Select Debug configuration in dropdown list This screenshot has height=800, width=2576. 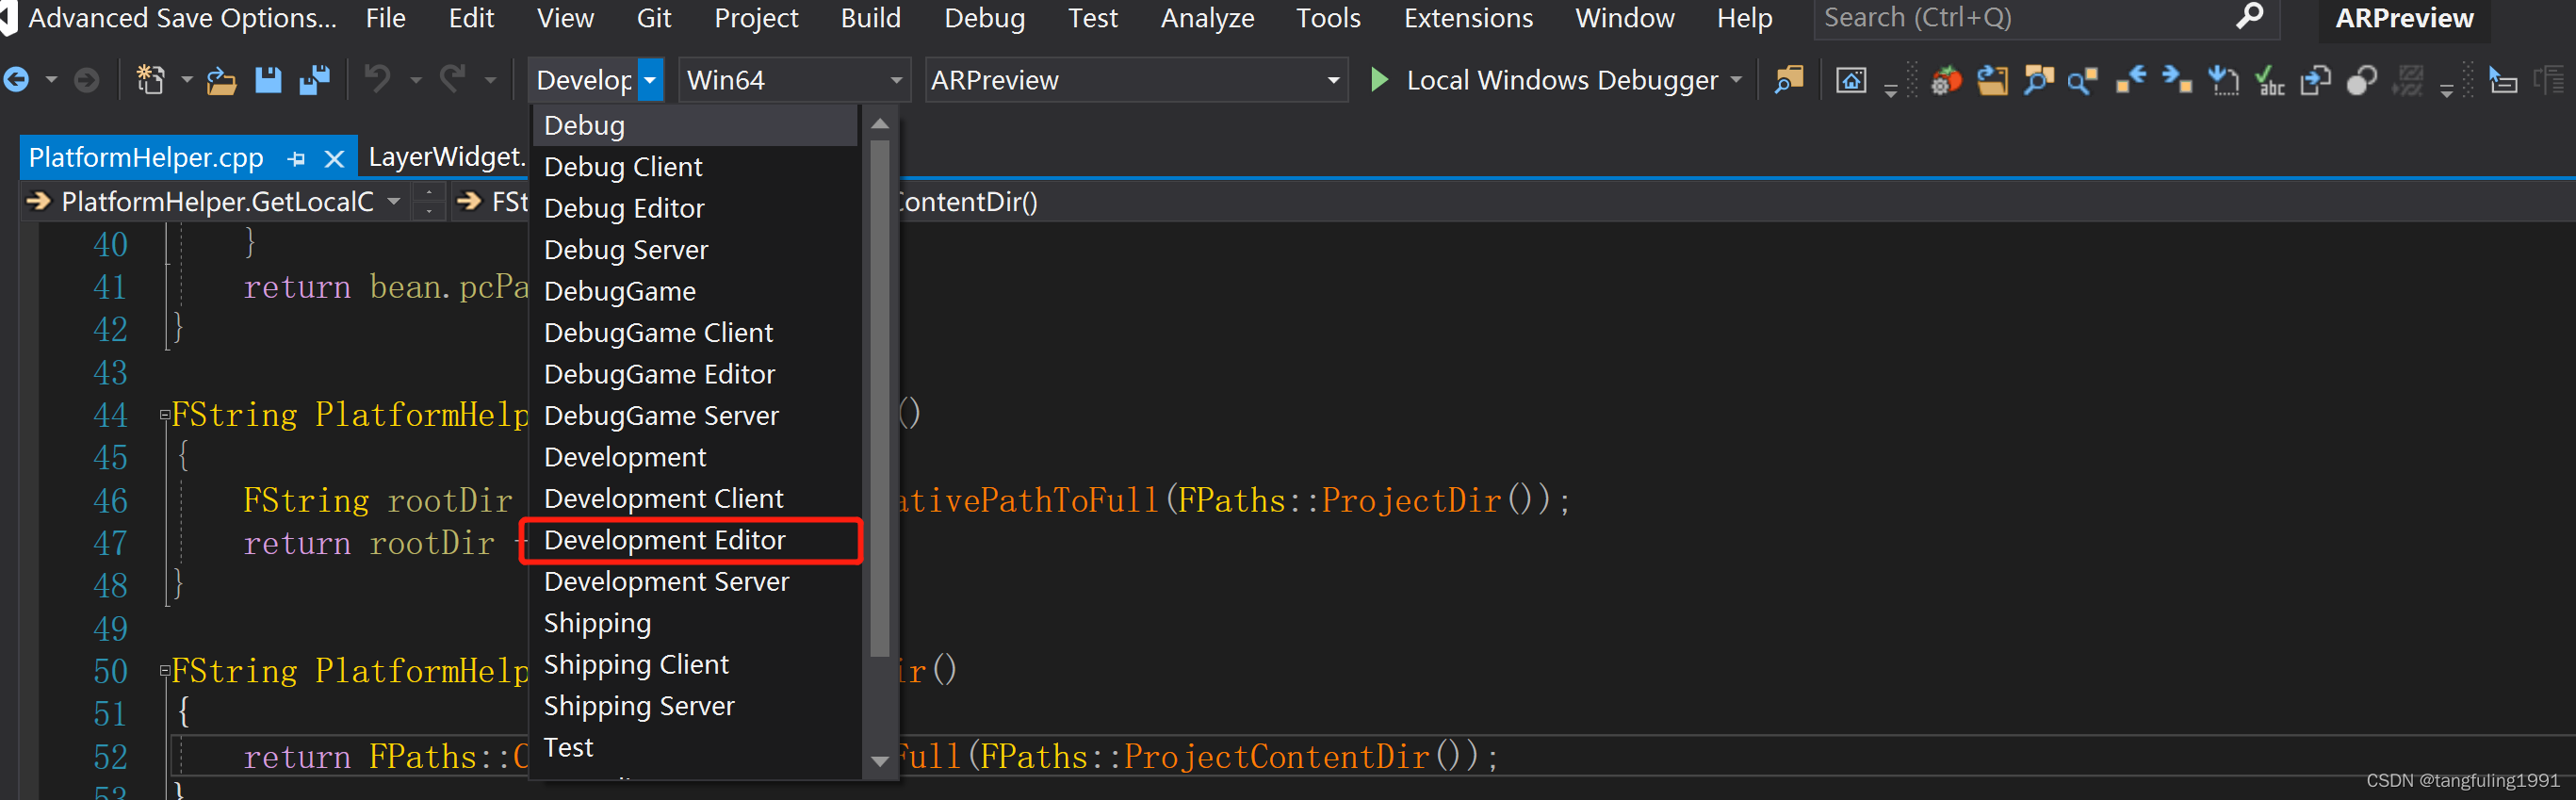694,126
